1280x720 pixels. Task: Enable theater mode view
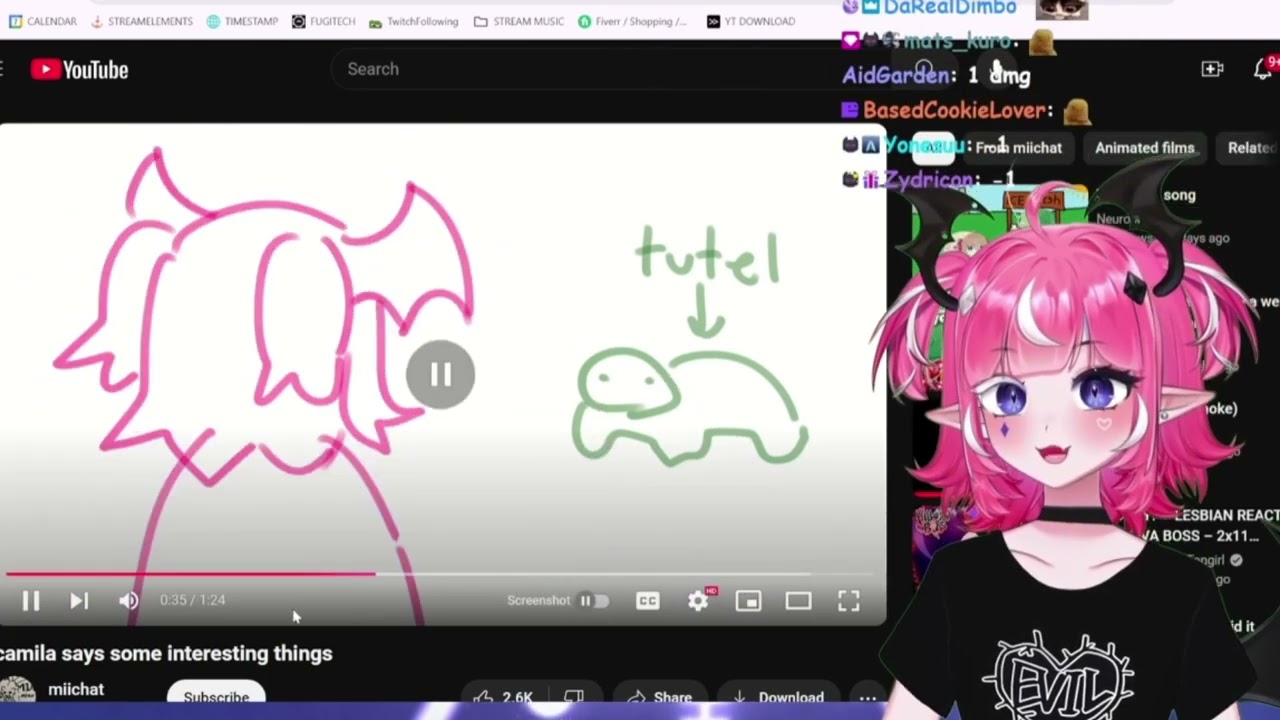pyautogui.click(x=798, y=600)
